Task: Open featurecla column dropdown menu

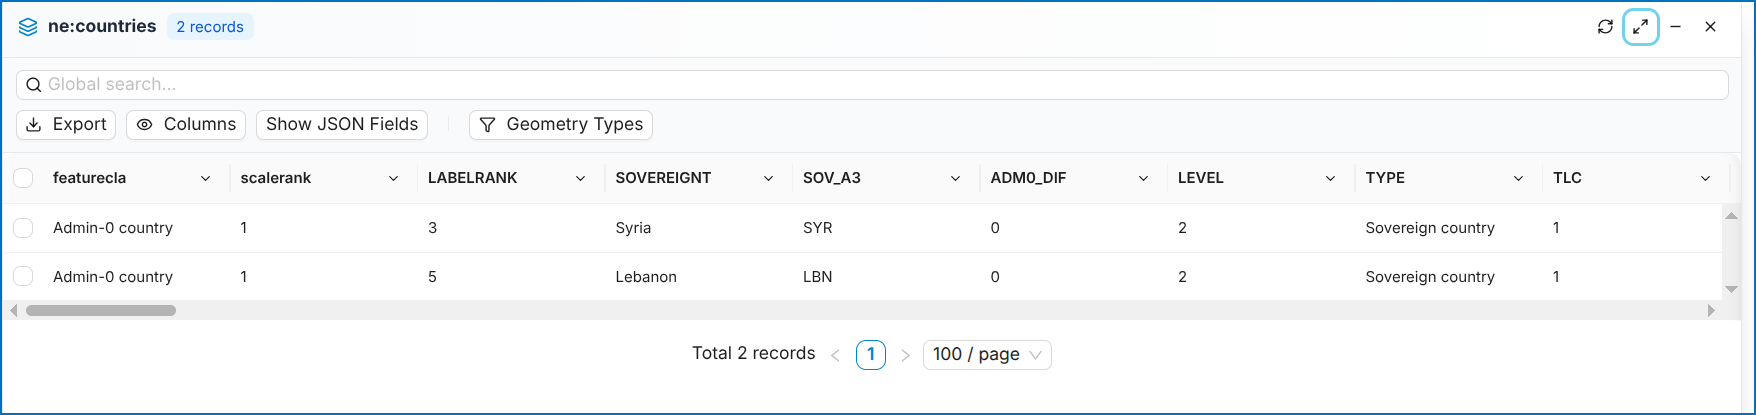Action: point(205,179)
